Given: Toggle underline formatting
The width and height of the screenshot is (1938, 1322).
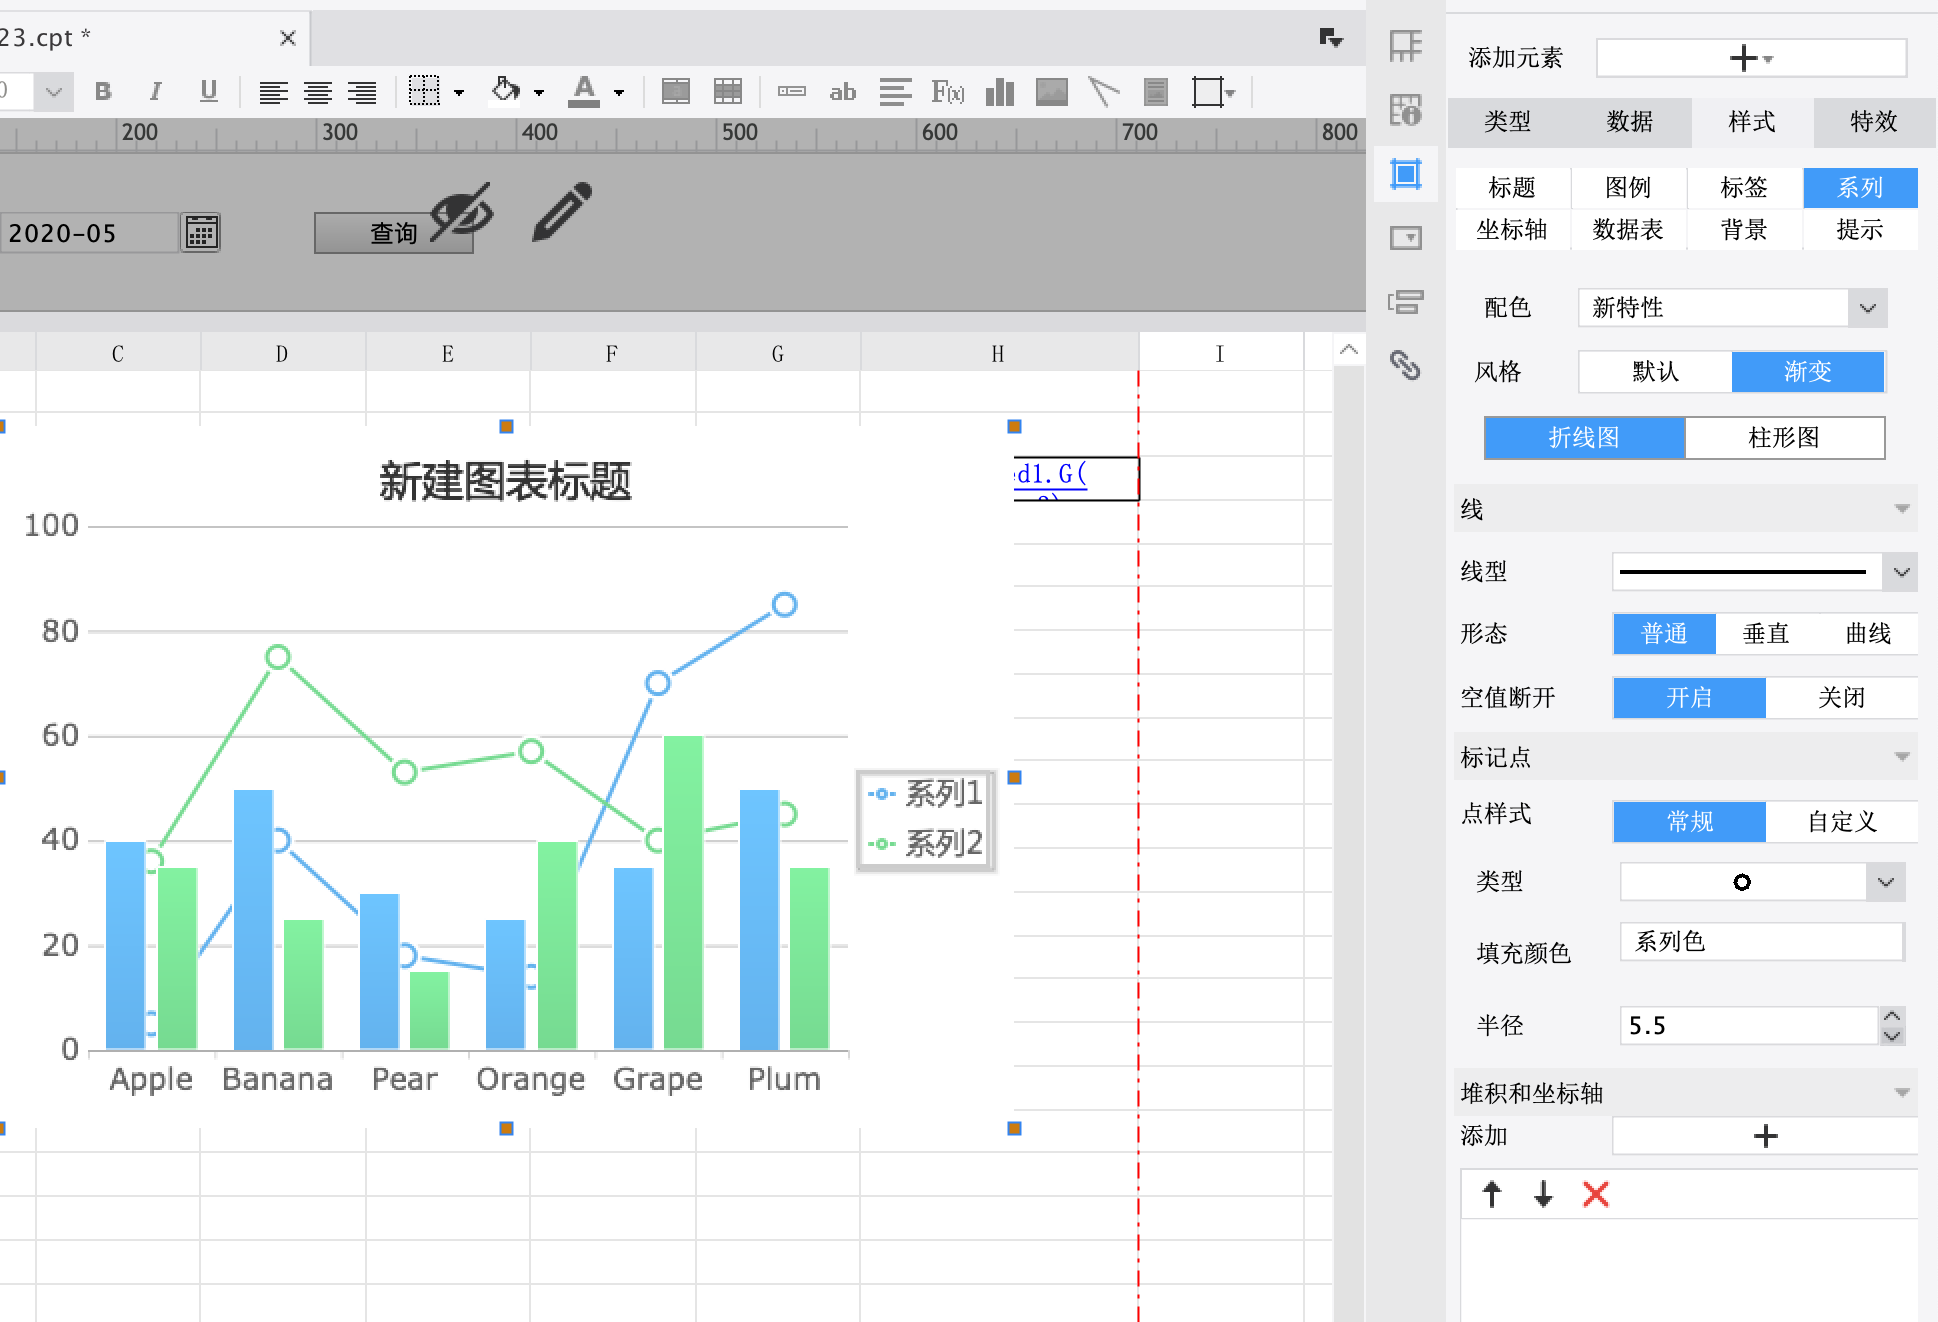Looking at the screenshot, I should coord(208,92).
